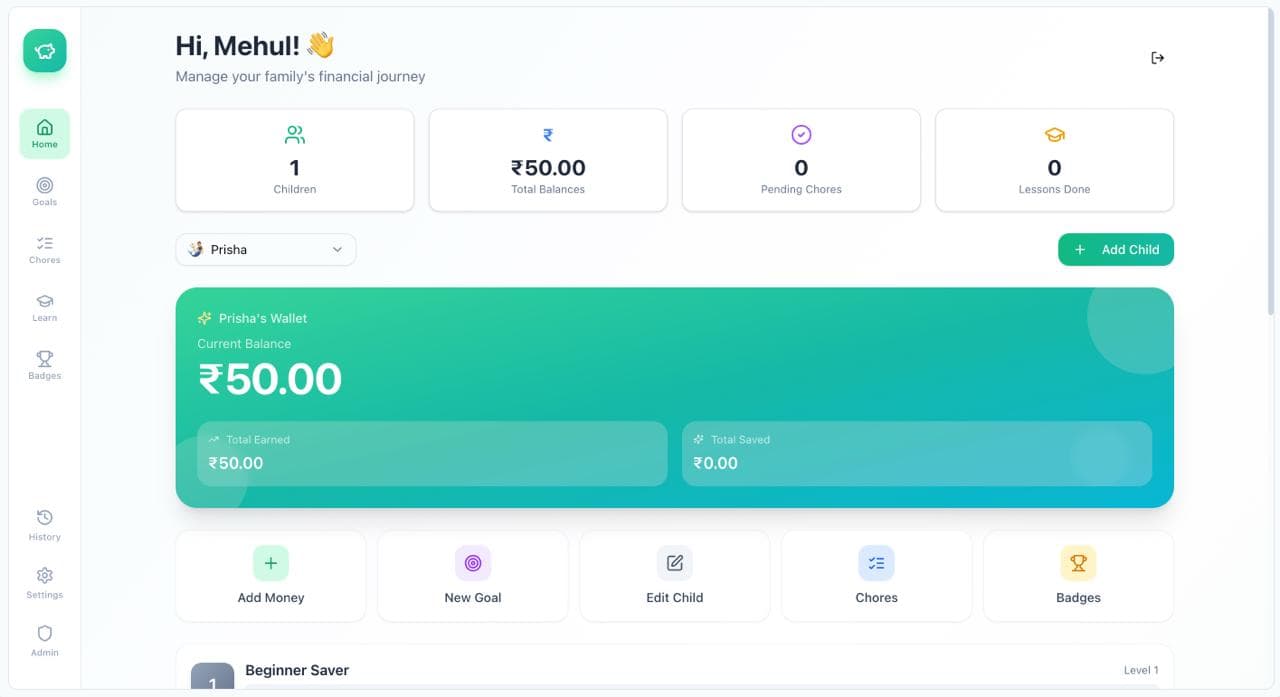
Task: Open the Badges trophy in sidebar
Action: (x=45, y=365)
